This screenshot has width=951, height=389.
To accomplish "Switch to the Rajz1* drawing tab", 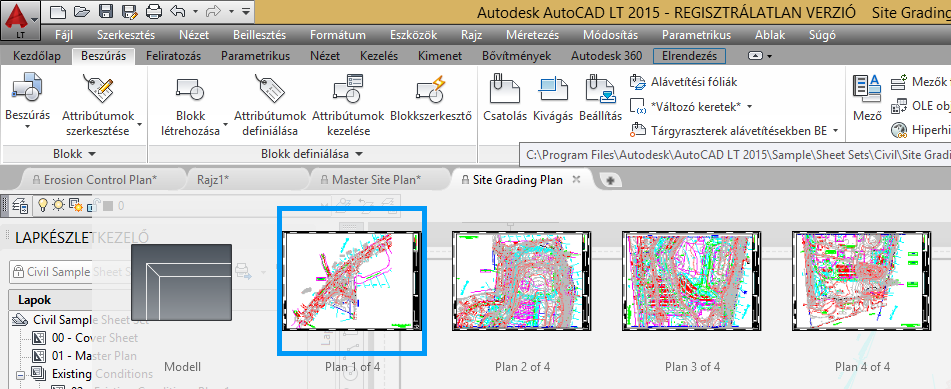I will 212,180.
